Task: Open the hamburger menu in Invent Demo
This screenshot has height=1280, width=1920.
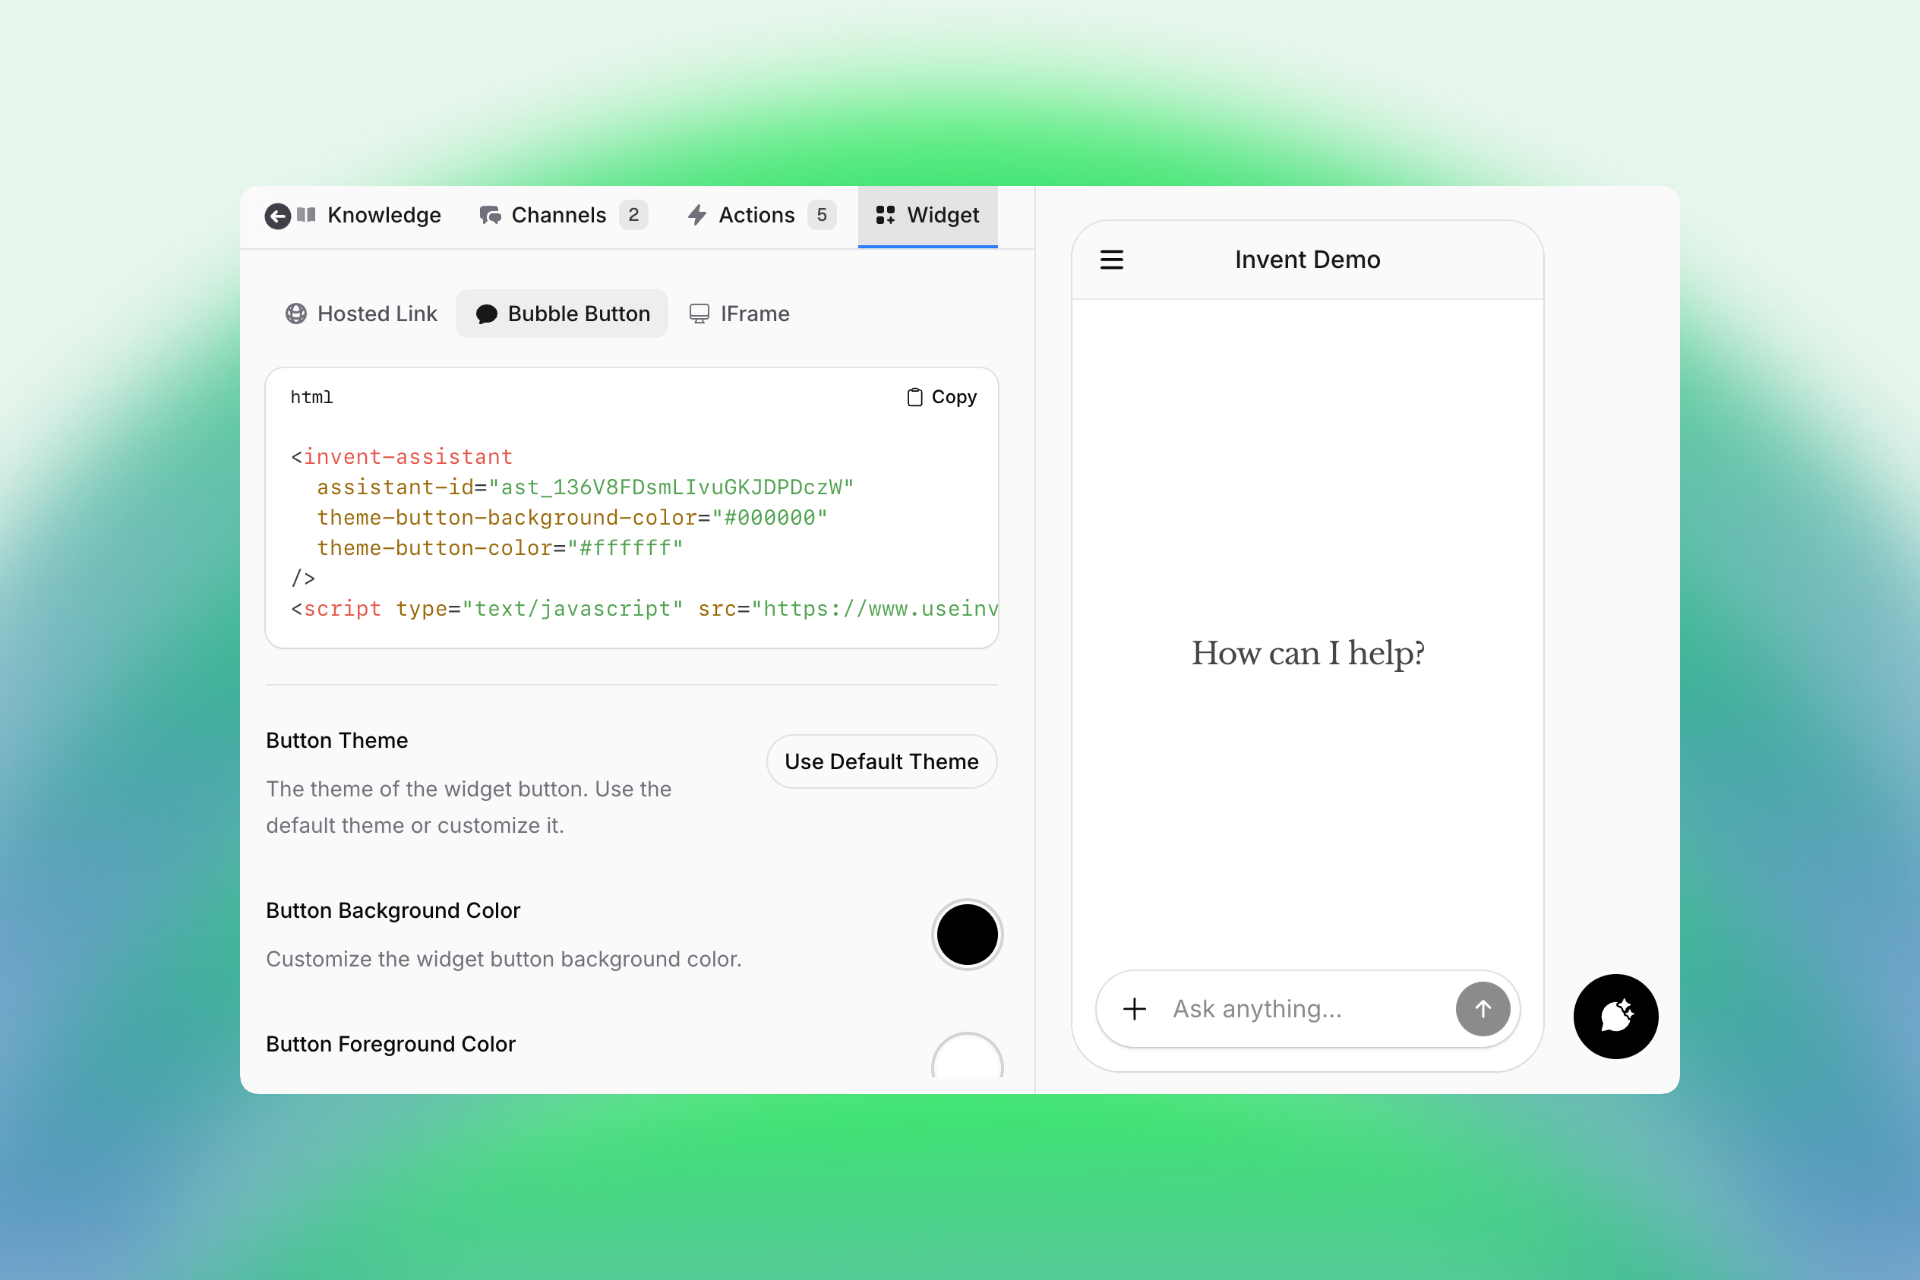Action: coord(1111,260)
